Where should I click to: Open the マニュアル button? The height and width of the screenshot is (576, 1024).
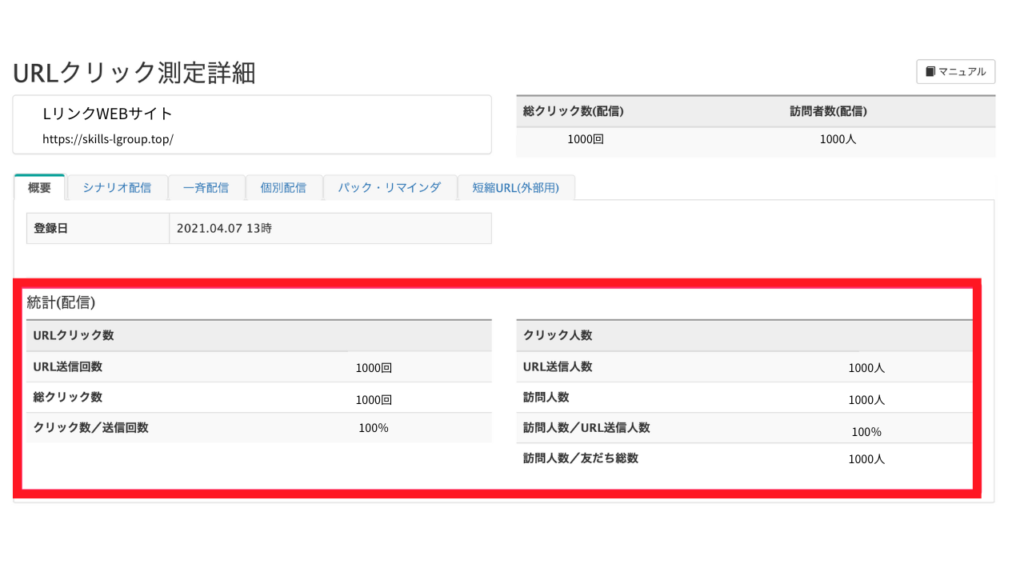[x=955, y=72]
